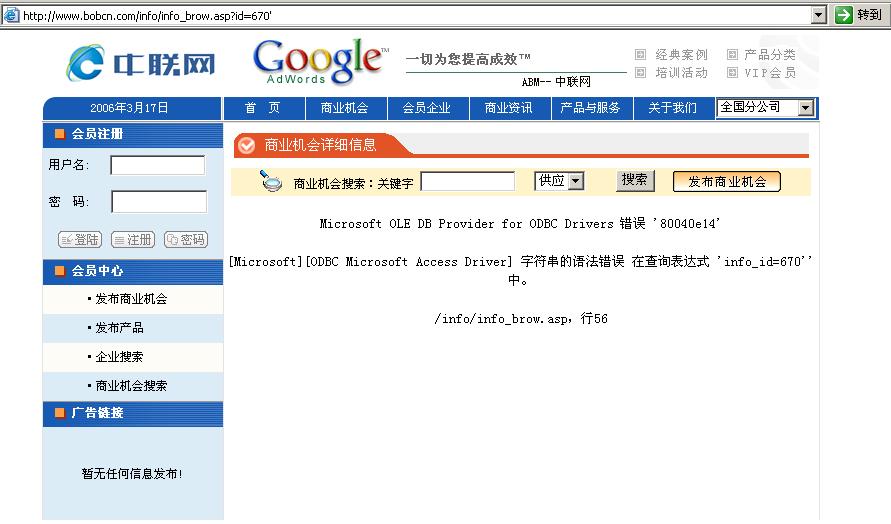The image size is (891, 524).
Task: Open the 供应 type dropdown
Action: pyautogui.click(x=559, y=181)
